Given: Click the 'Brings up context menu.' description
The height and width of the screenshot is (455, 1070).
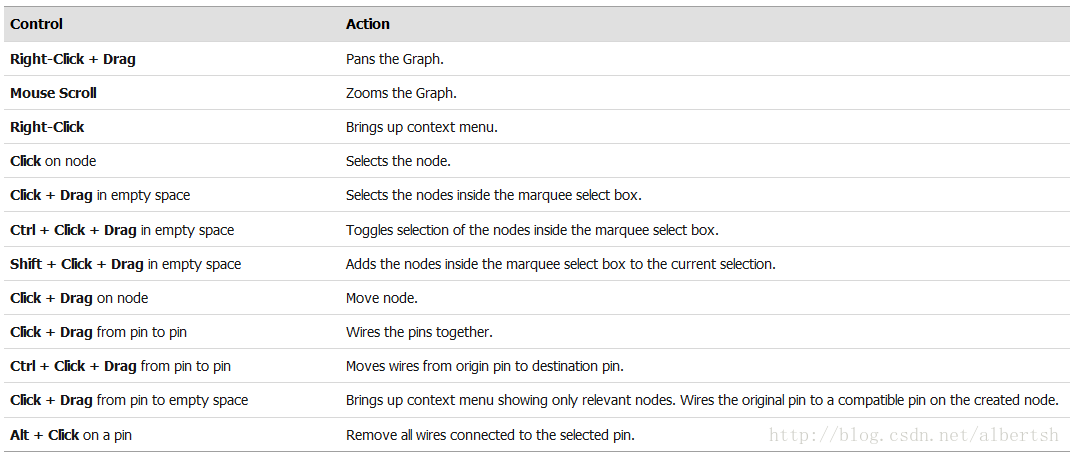Looking at the screenshot, I should (x=422, y=127).
